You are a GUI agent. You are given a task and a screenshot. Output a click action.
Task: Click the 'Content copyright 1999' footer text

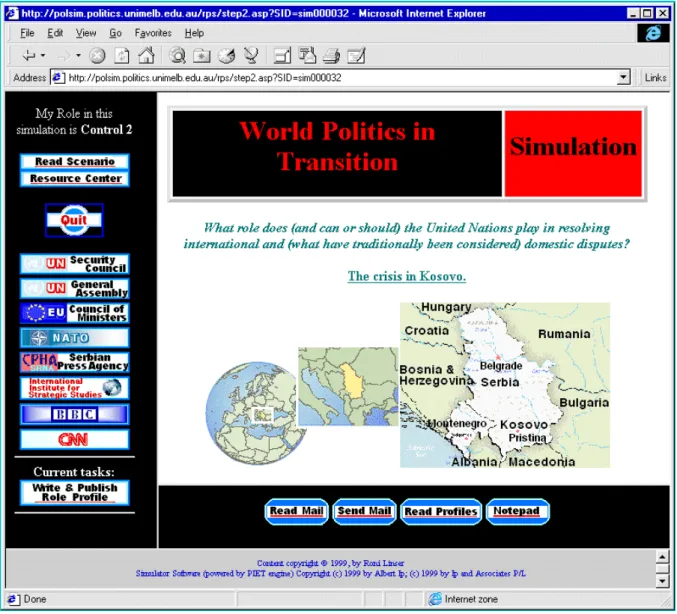coord(330,563)
